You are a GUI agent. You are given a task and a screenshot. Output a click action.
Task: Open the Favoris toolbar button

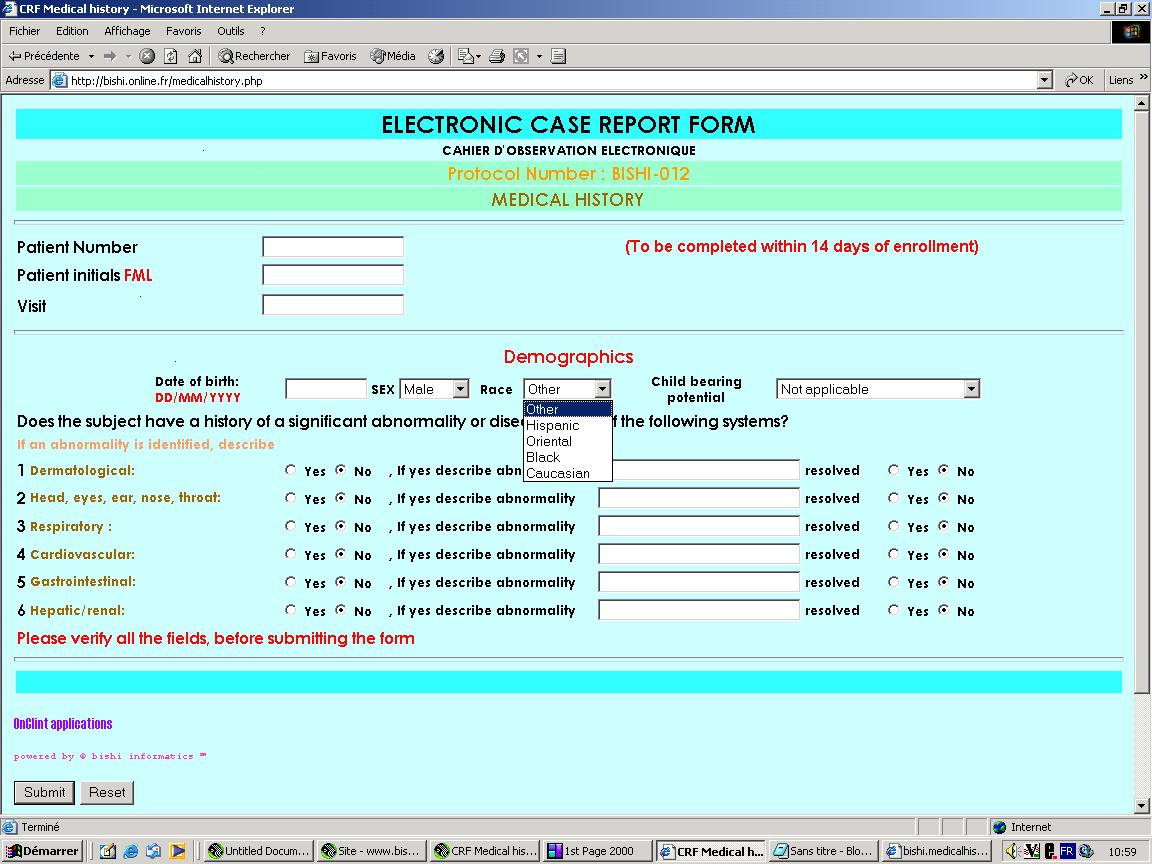[330, 56]
